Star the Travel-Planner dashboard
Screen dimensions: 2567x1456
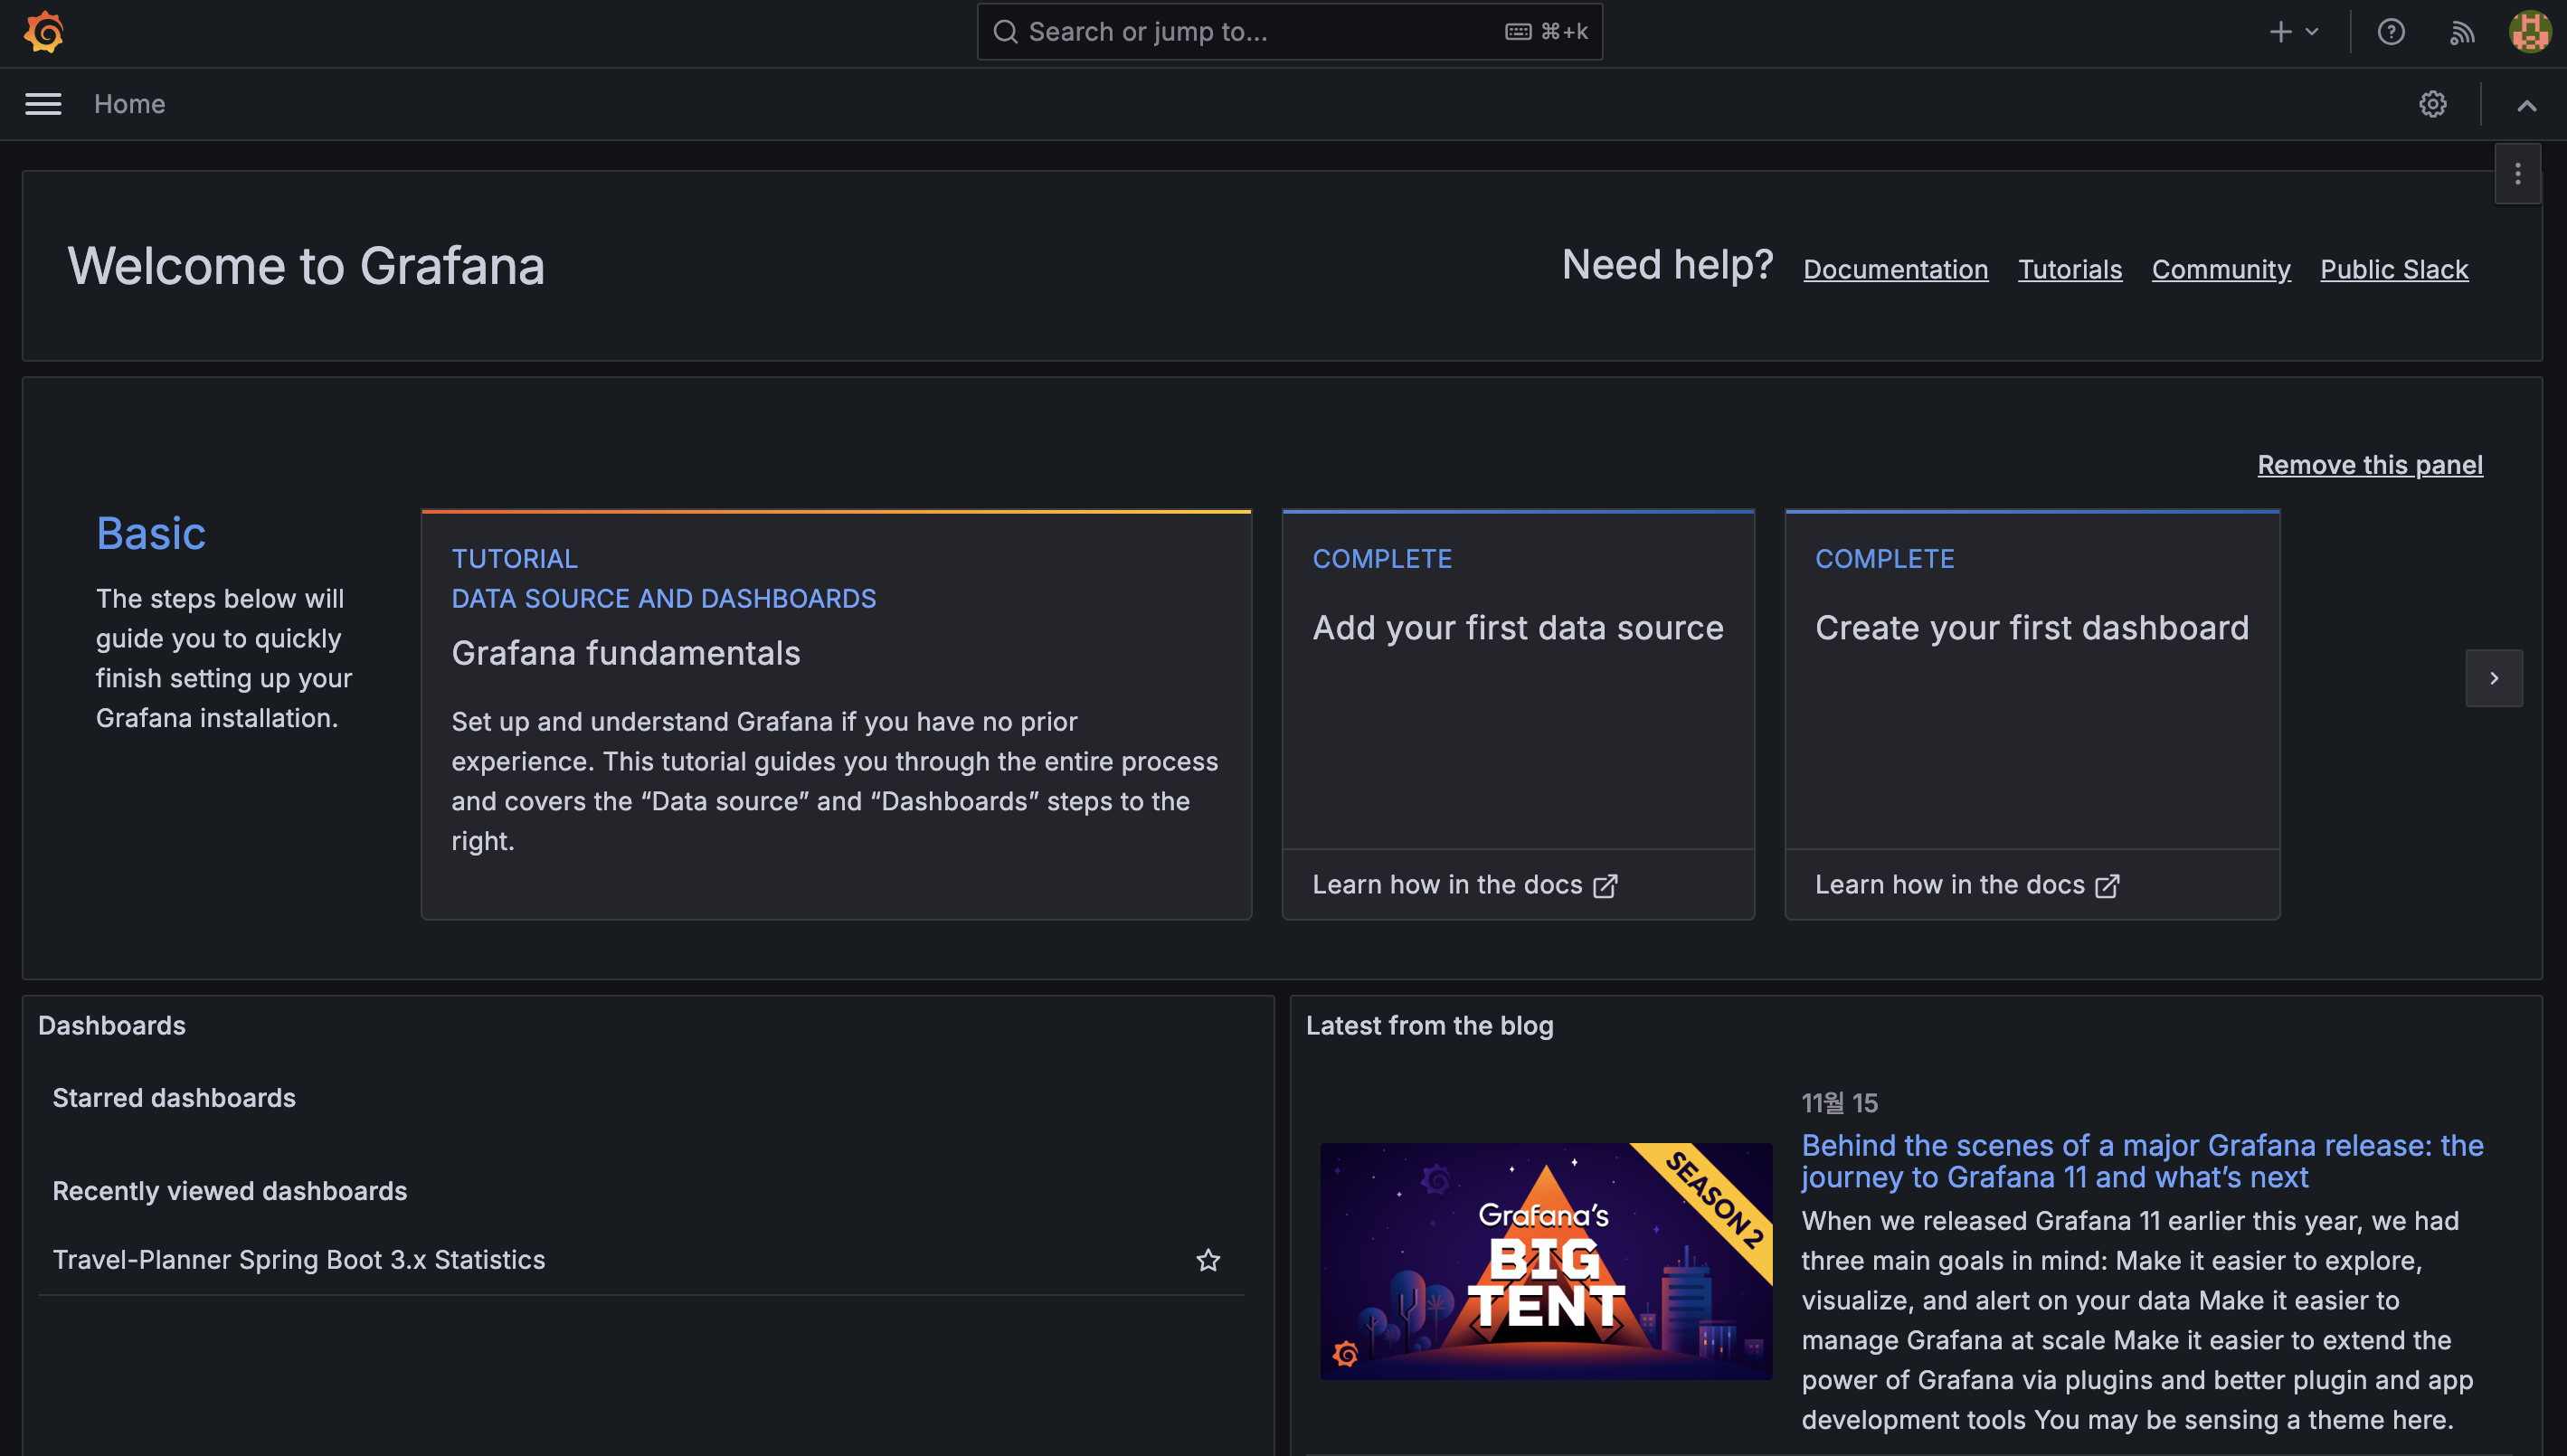coord(1208,1260)
